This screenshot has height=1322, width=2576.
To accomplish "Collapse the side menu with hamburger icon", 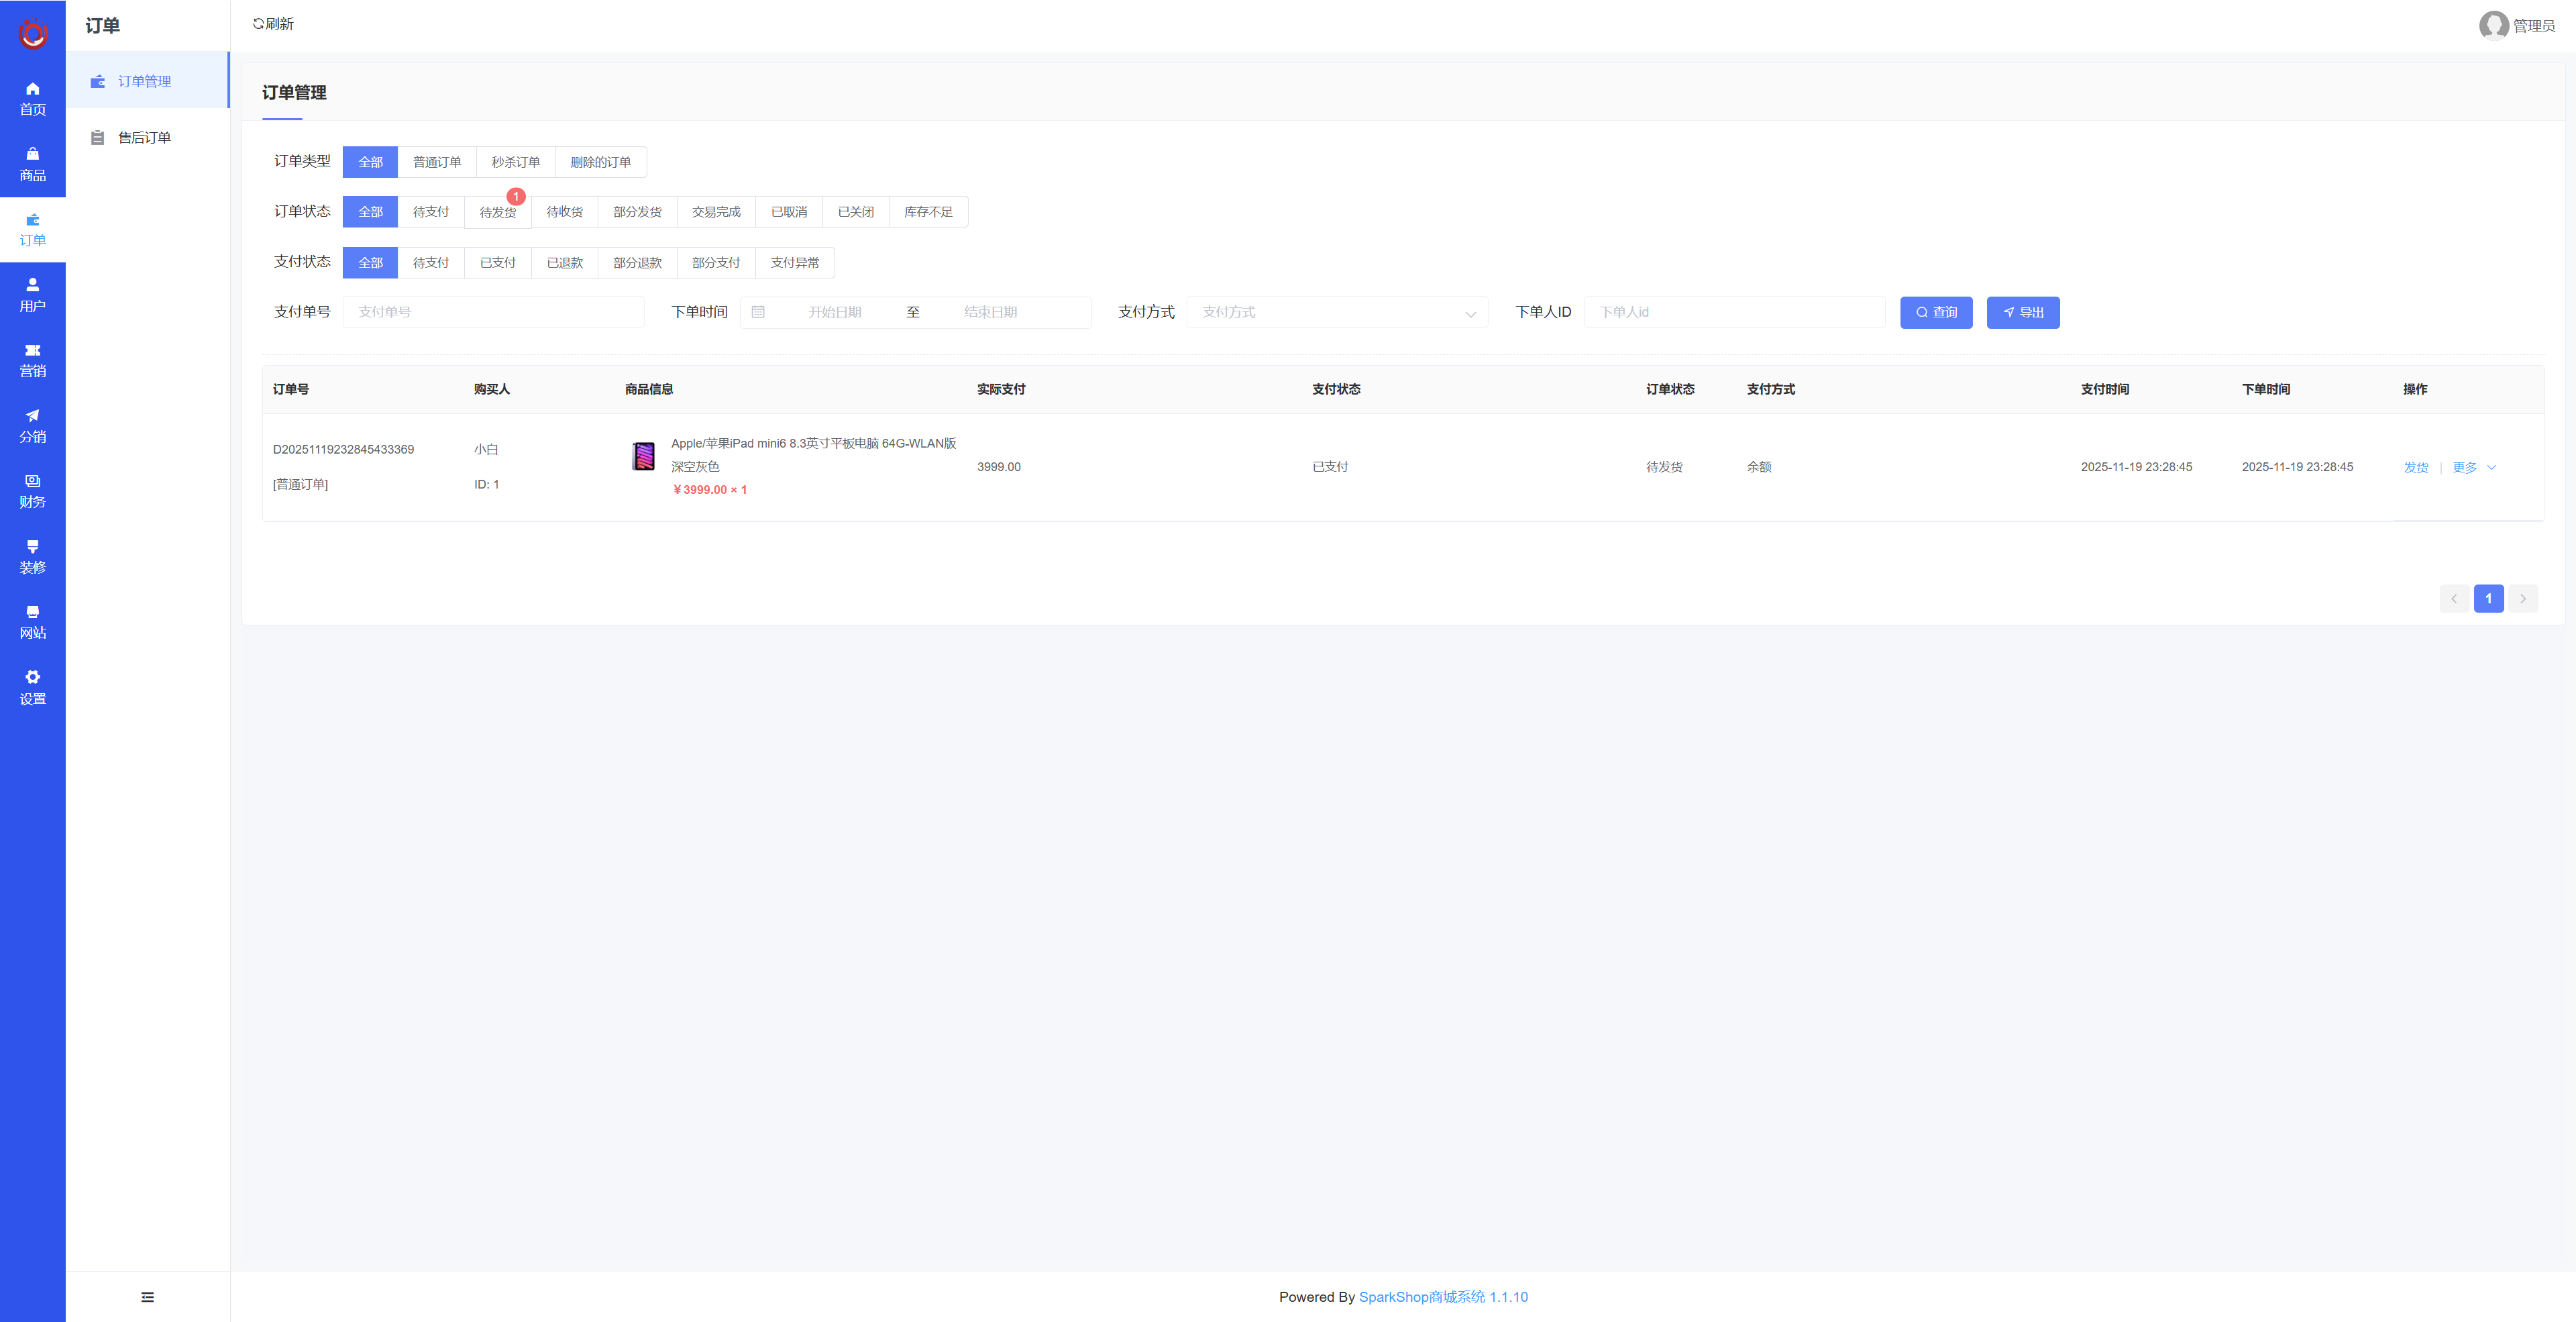I will coord(147,1297).
